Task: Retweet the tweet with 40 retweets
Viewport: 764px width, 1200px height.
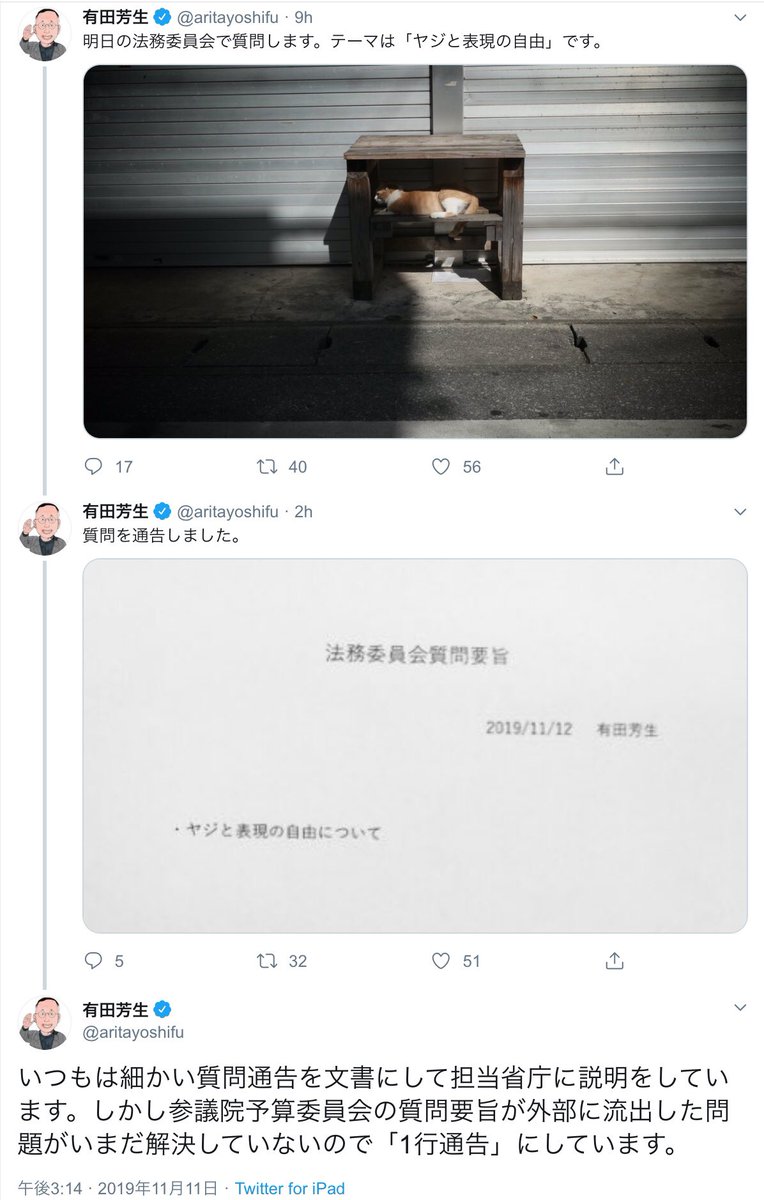Action: pyautogui.click(x=267, y=466)
